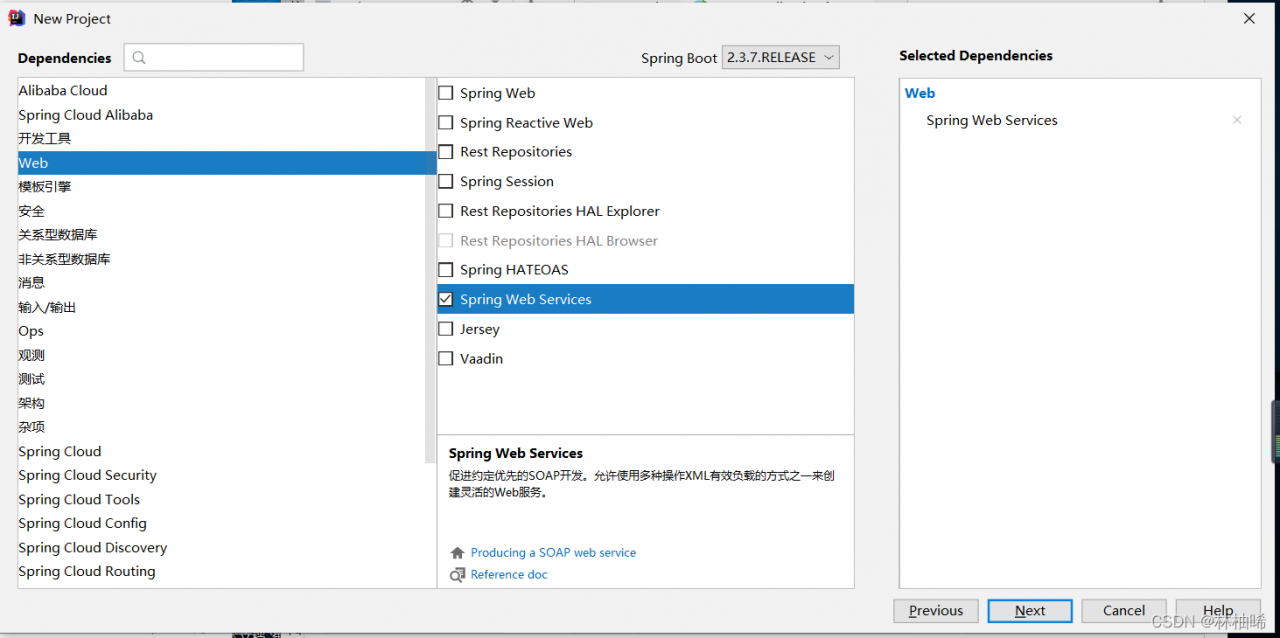Check the Vaadin checkbox

(446, 358)
